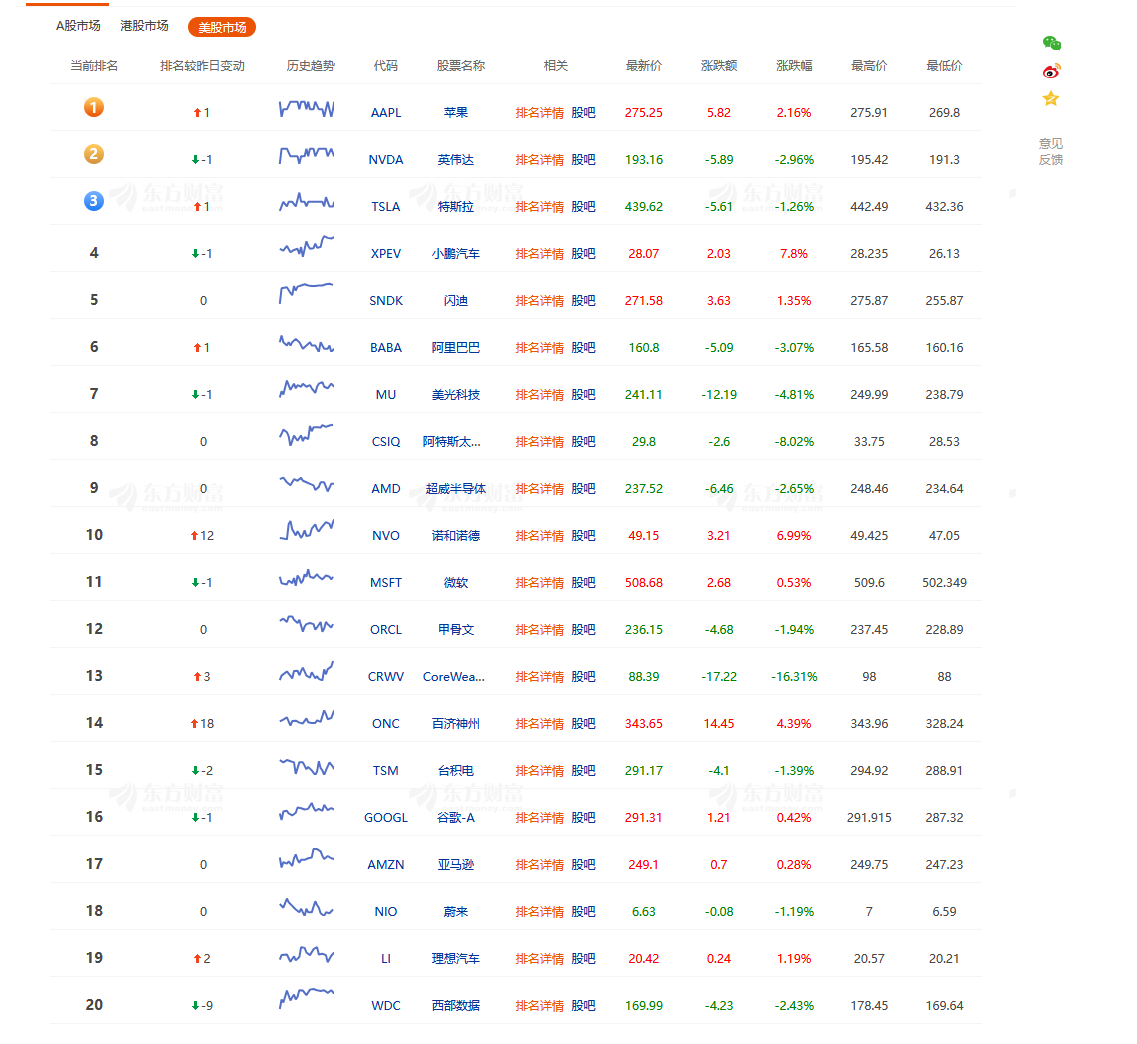Image resolution: width=1137 pixels, height=1044 pixels.
Task: Open 排名详情 for TSM row
Action: click(539, 771)
